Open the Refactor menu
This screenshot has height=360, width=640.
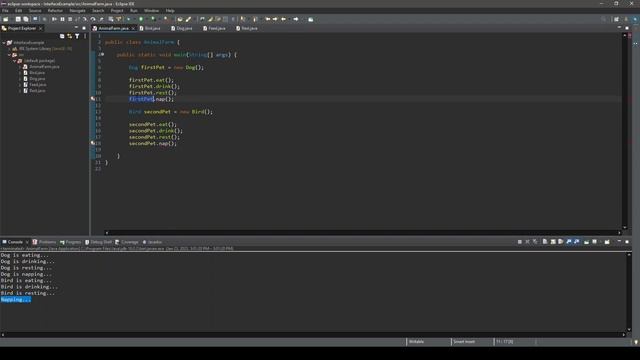pyautogui.click(x=55, y=11)
